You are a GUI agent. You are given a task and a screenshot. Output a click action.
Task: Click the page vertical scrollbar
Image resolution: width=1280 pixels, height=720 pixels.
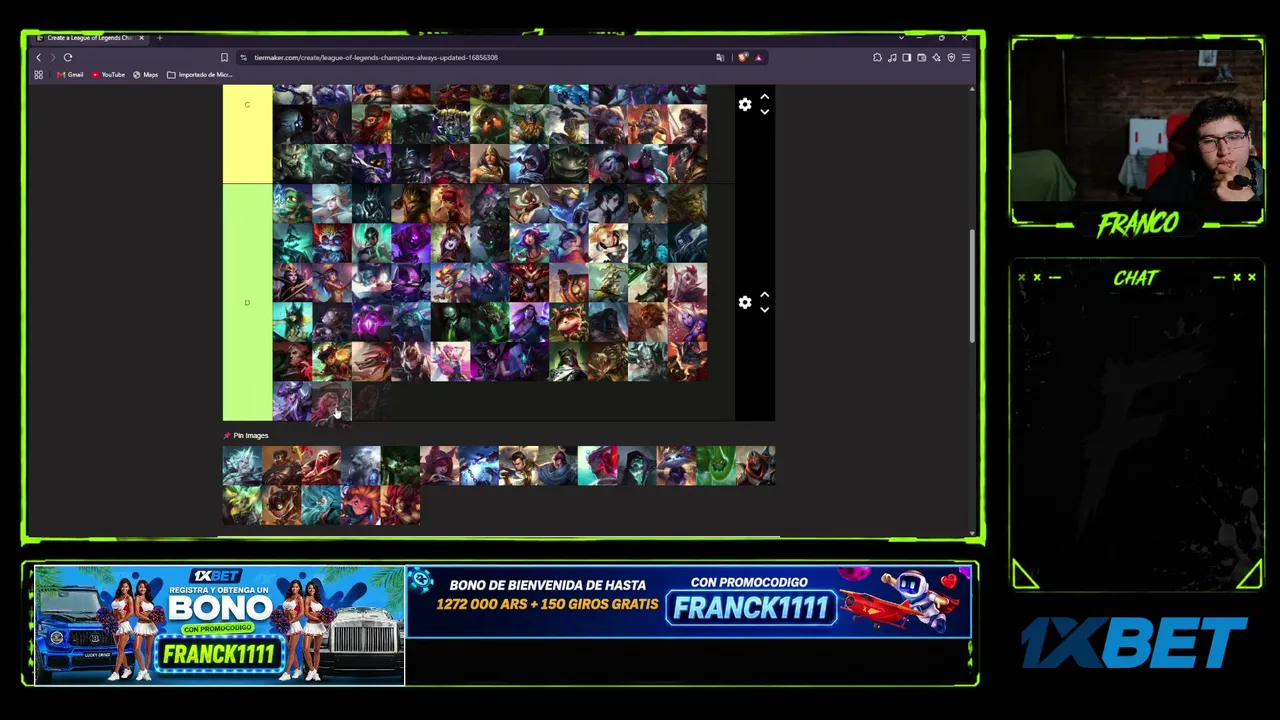click(x=972, y=285)
